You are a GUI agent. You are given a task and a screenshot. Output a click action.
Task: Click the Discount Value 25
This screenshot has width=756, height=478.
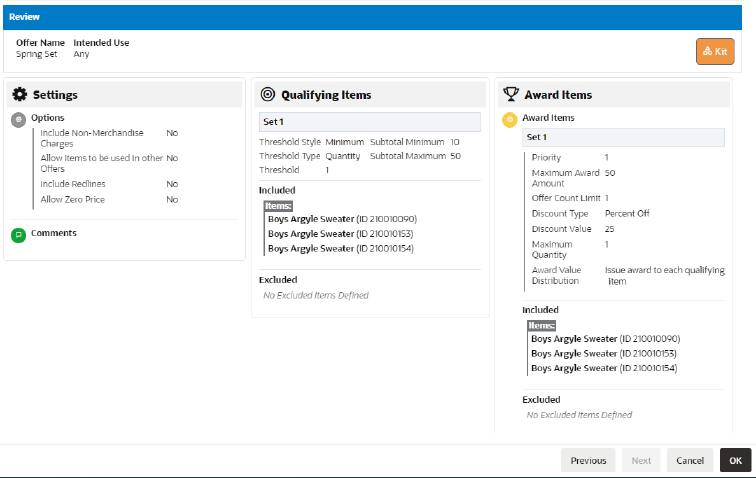pyautogui.click(x=609, y=229)
